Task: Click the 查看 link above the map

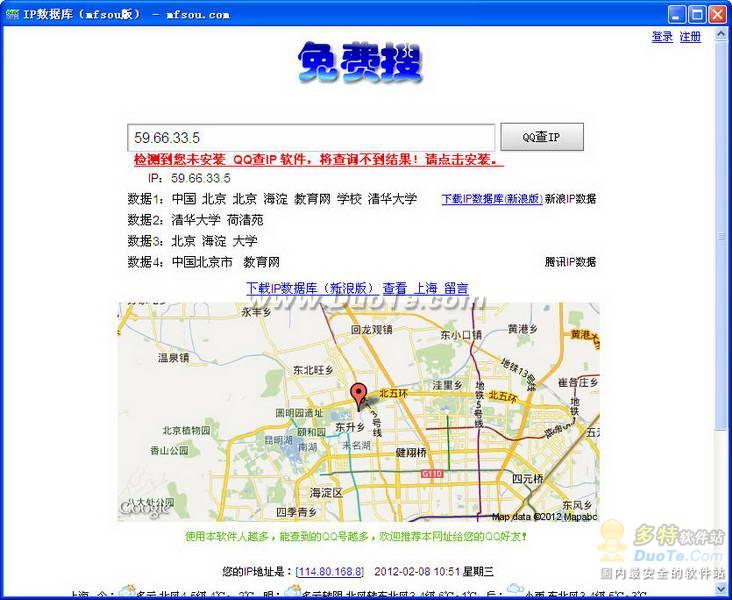Action: 395,288
